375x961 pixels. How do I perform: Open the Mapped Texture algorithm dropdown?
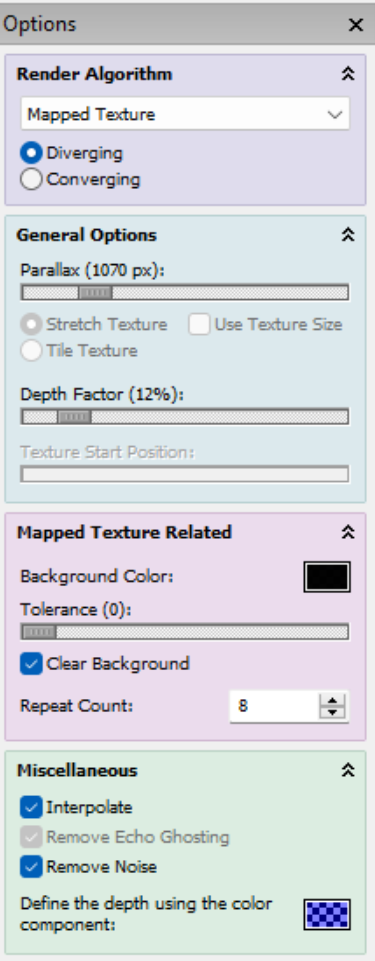click(185, 114)
